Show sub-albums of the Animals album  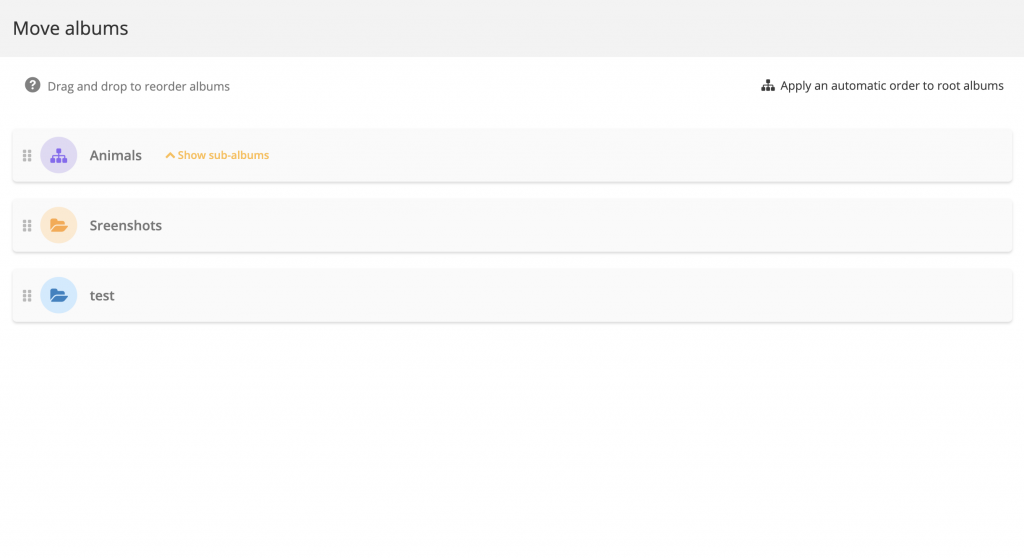click(223, 156)
